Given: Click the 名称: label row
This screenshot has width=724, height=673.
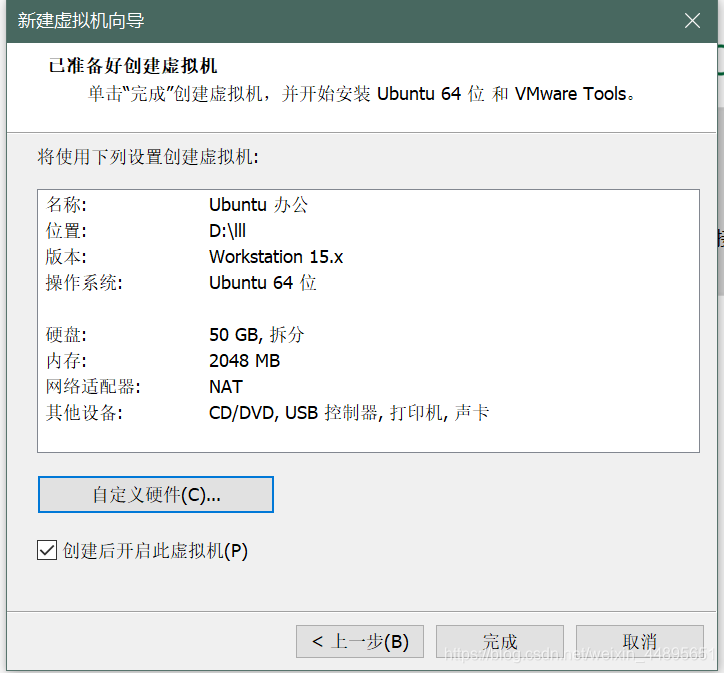Looking at the screenshot, I should pyautogui.click(x=66, y=204).
